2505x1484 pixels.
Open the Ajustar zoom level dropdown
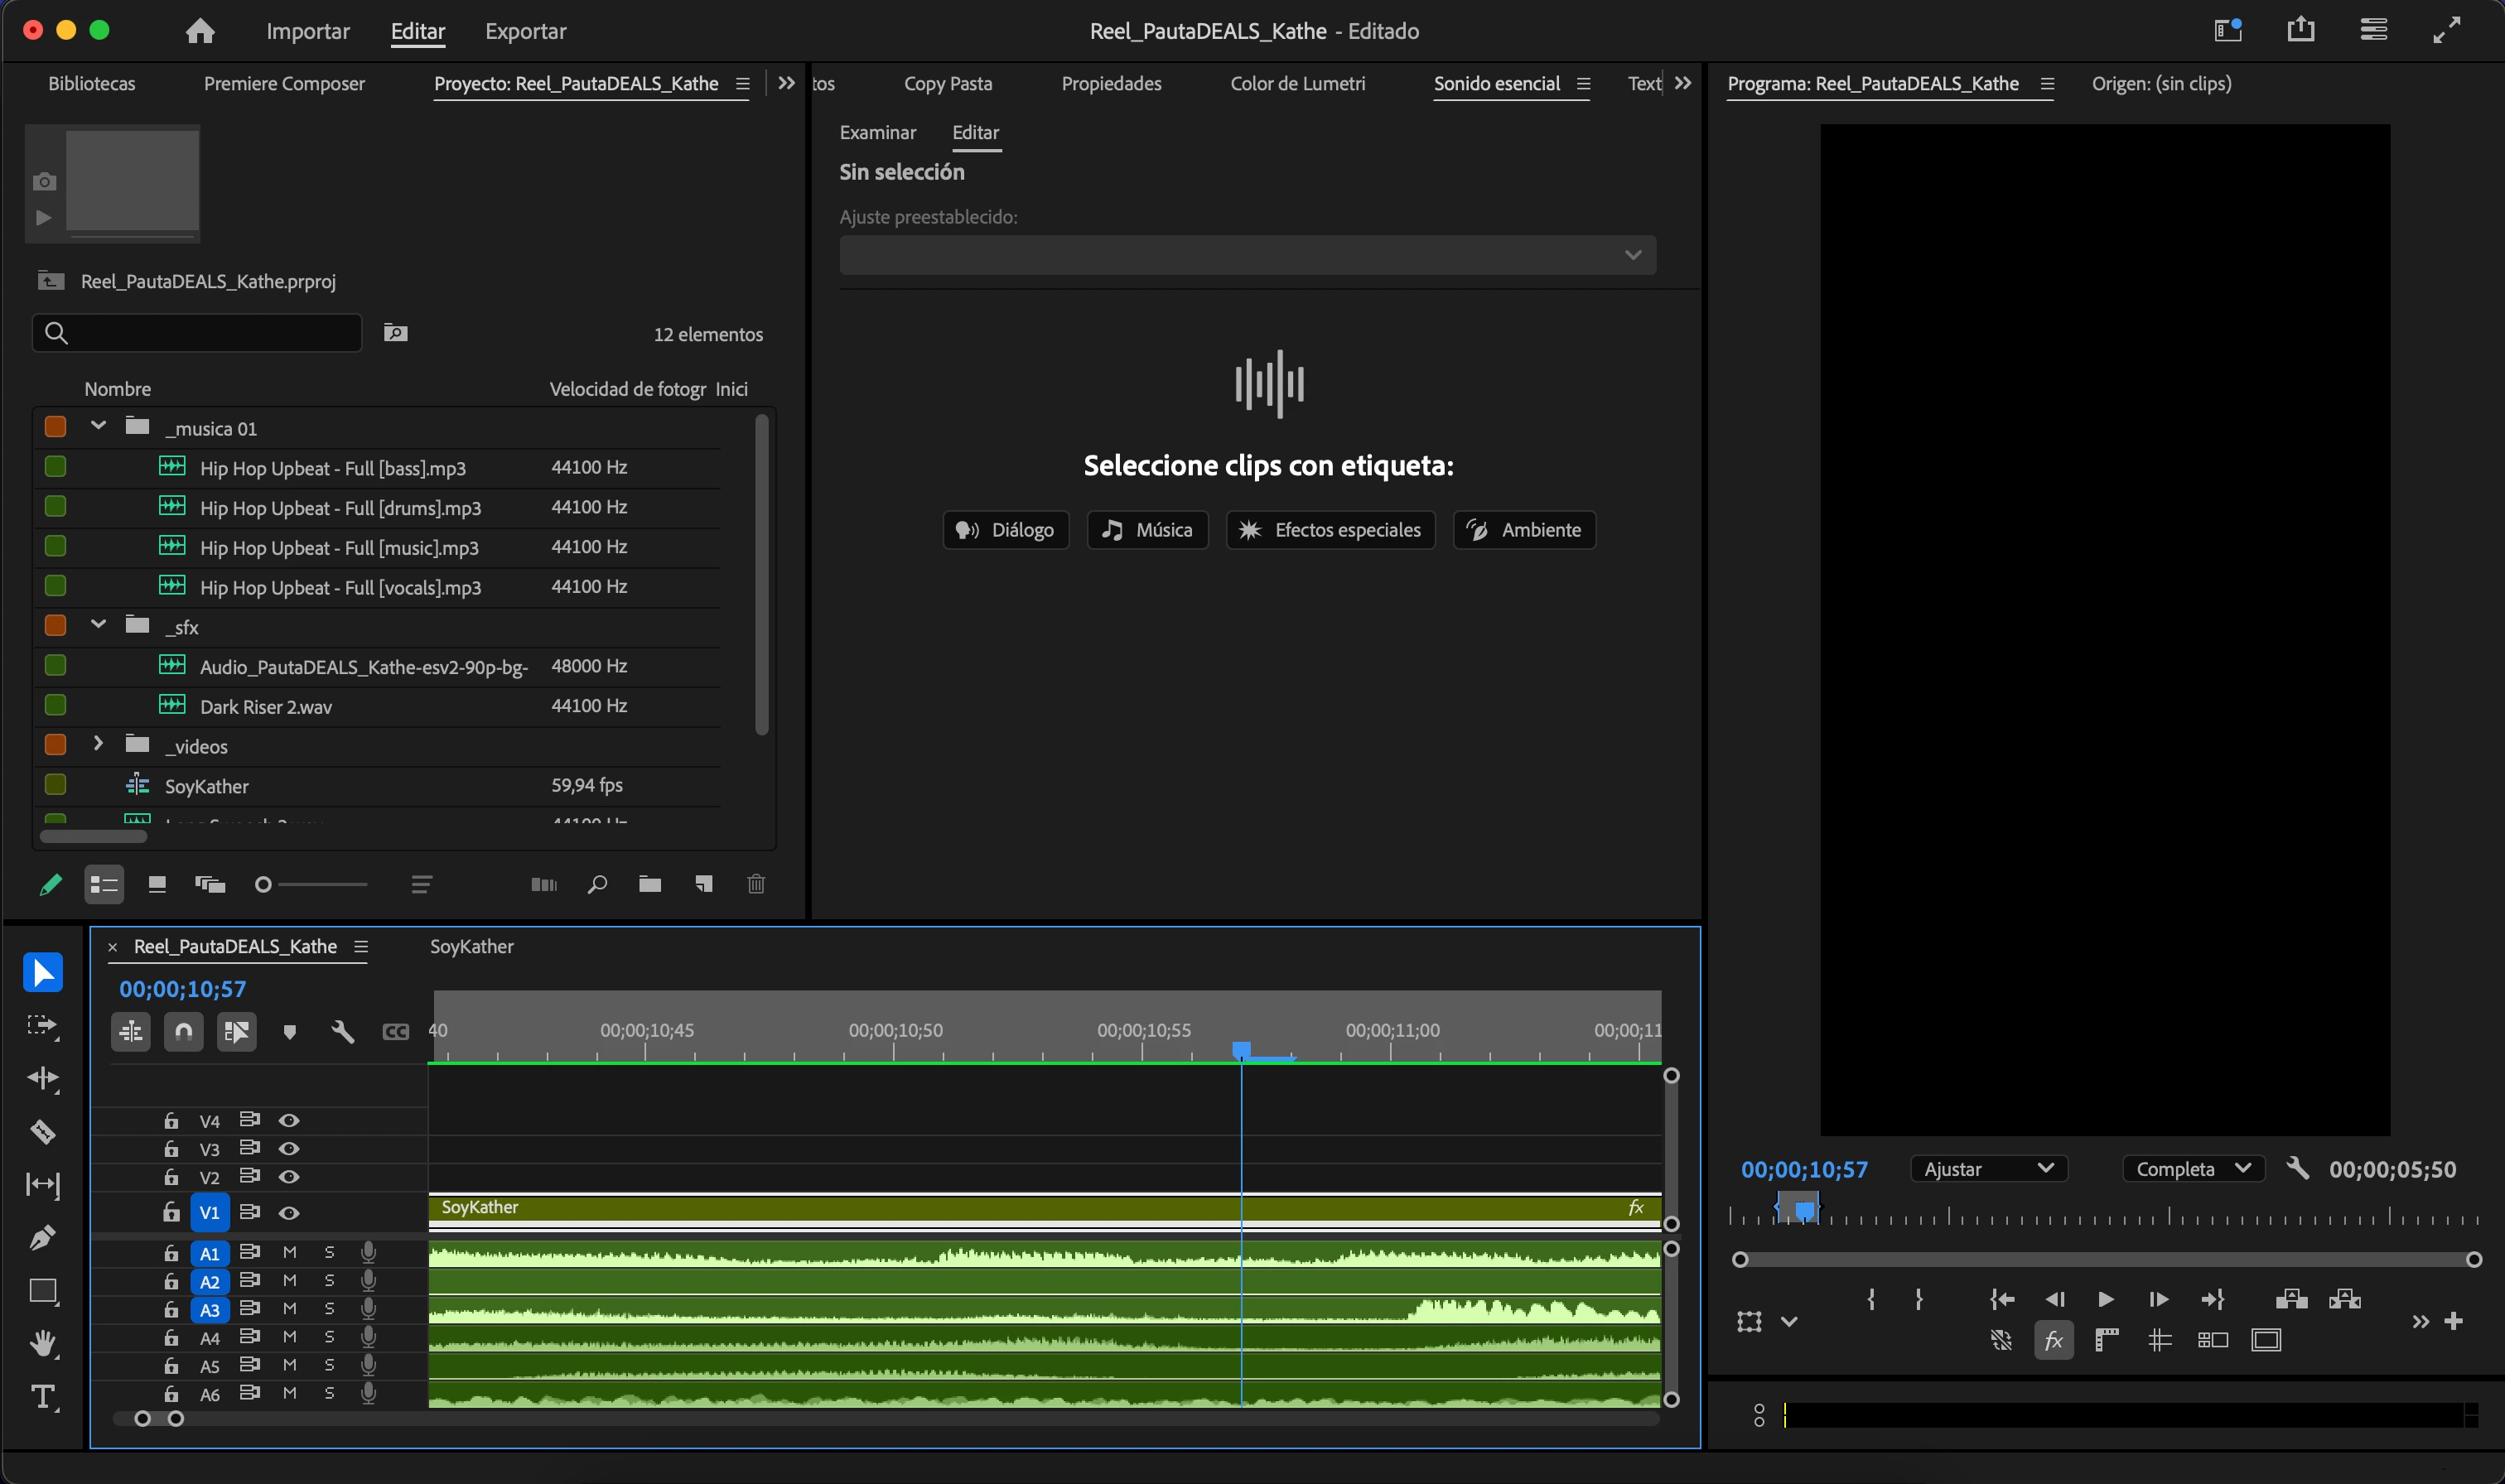[x=1988, y=1169]
